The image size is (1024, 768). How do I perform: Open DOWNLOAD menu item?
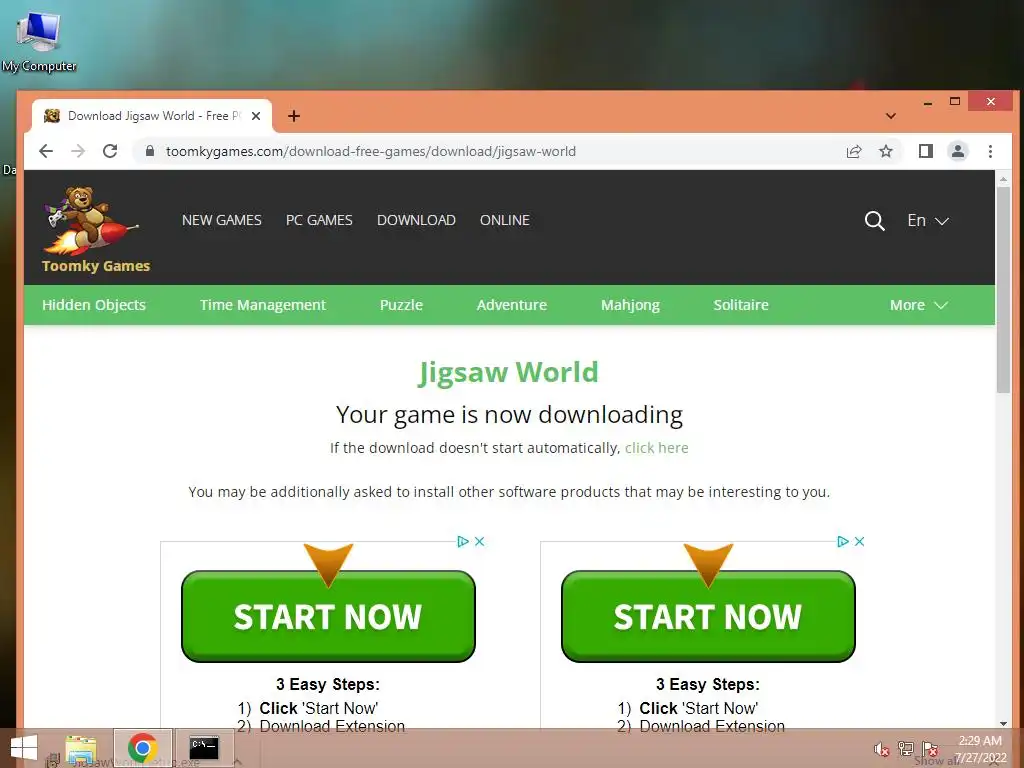[x=416, y=220]
